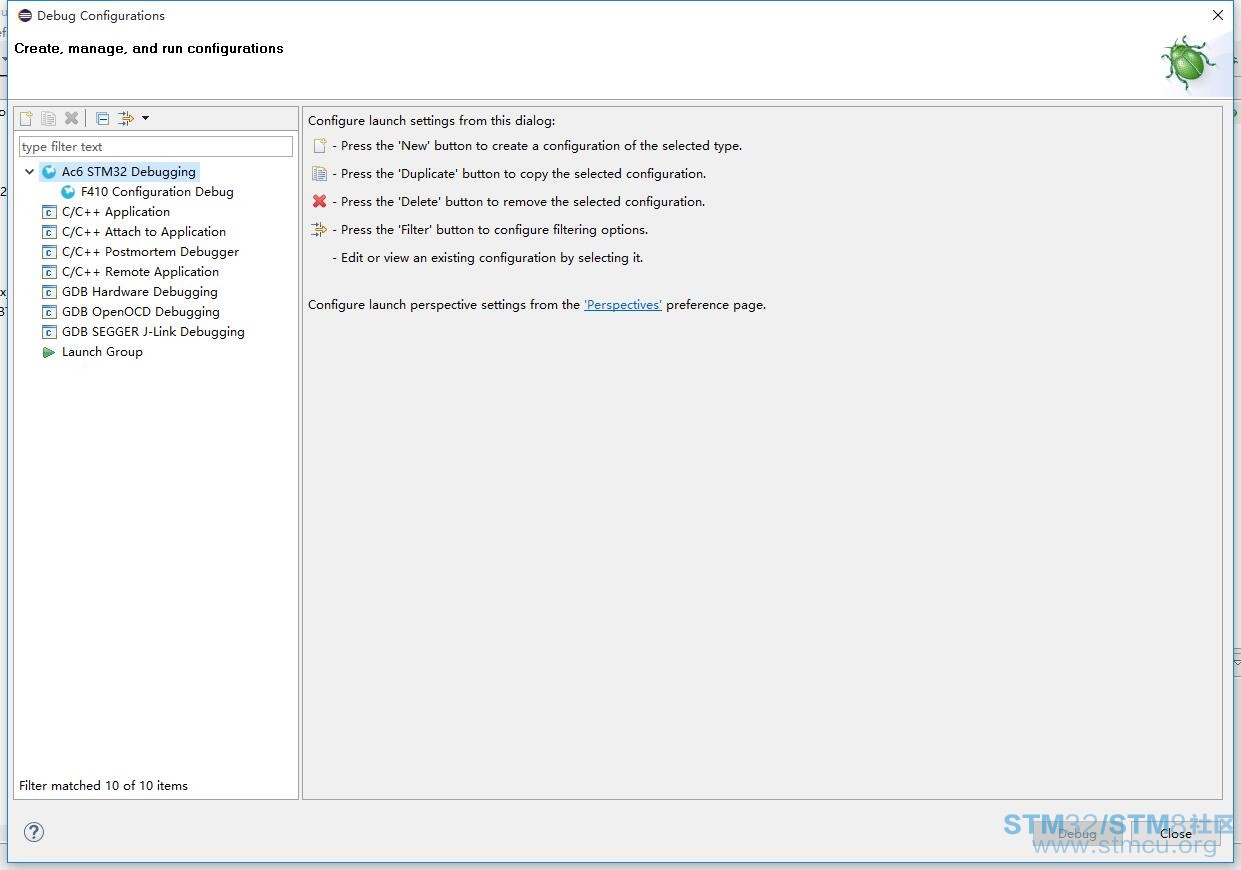Screen dimensions: 1241x870
Task: Collapse the Ac6 STM32 Debugging tree node
Action: (30, 172)
